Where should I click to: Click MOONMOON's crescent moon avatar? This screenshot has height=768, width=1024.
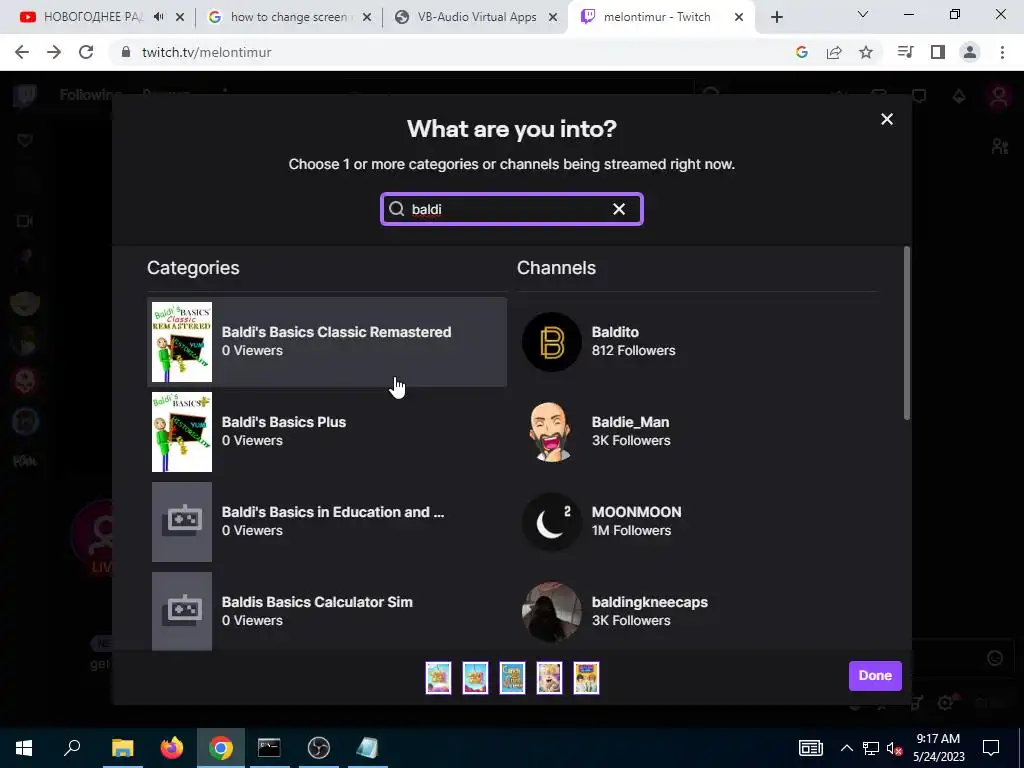[552, 522]
